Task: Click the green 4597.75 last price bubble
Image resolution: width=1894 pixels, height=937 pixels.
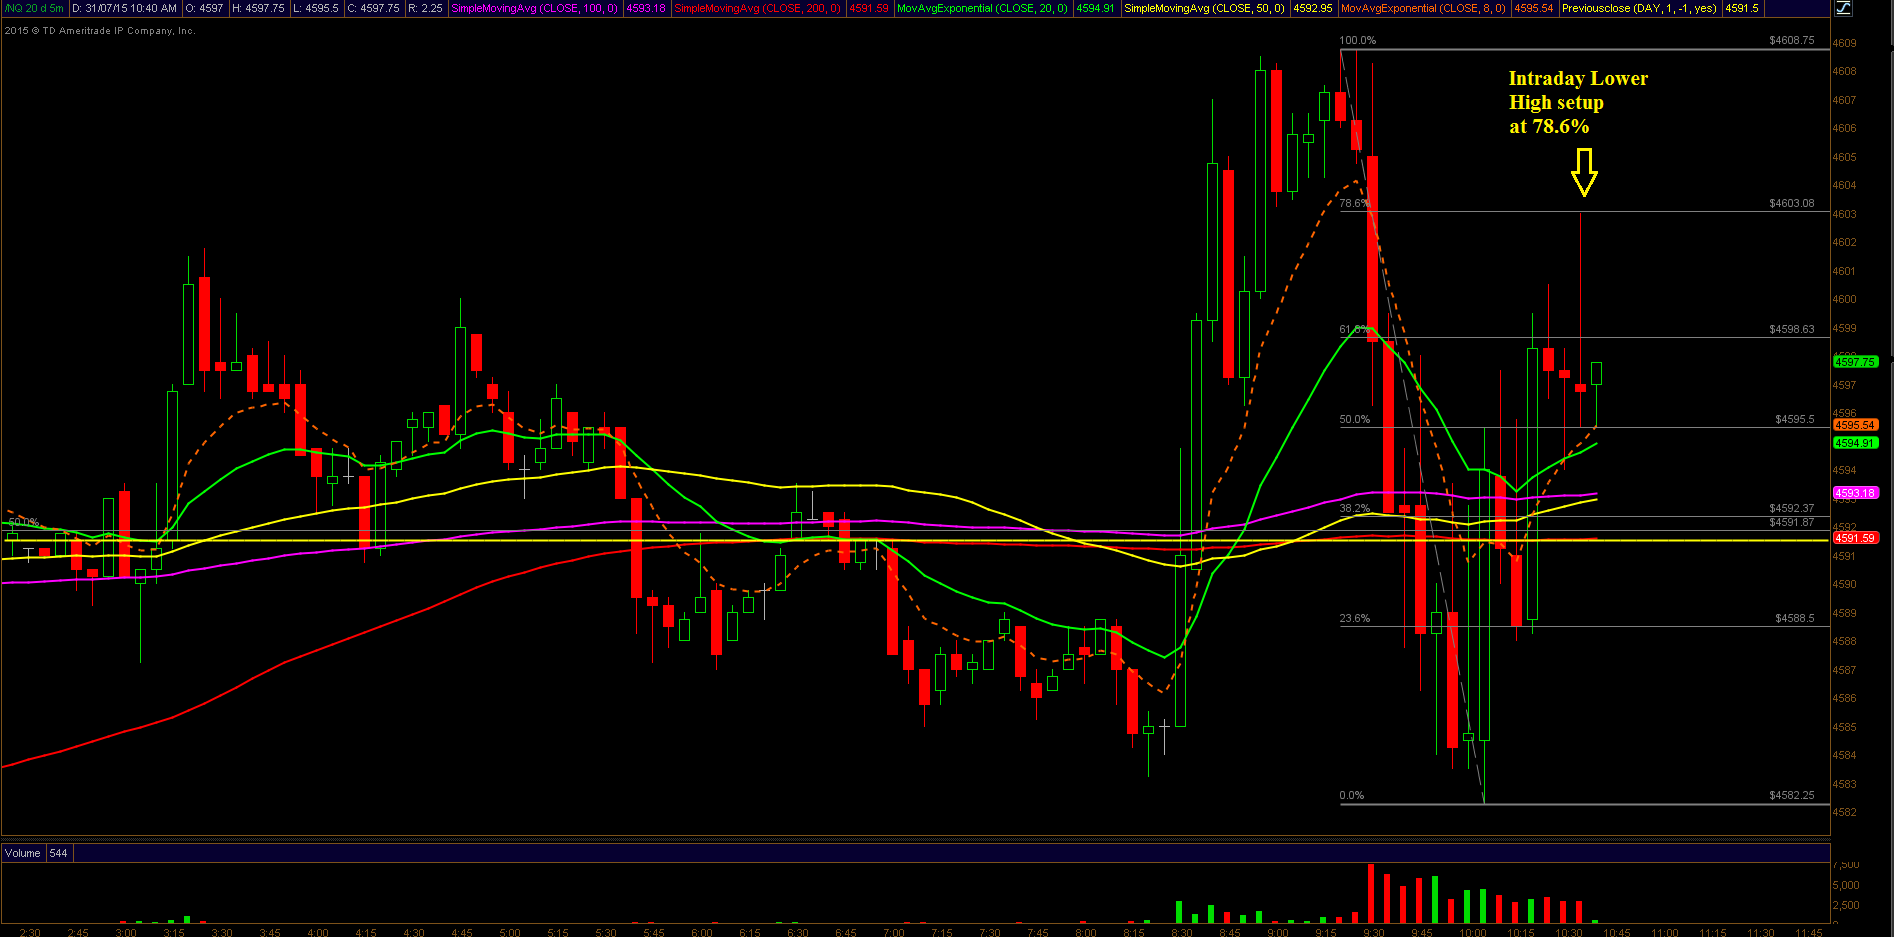Action: pyautogui.click(x=1855, y=362)
